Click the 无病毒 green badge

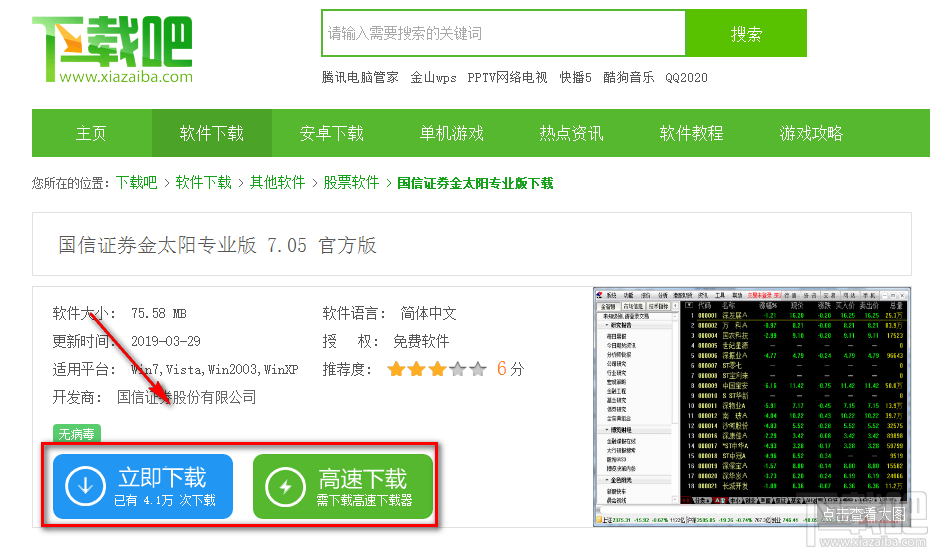click(x=77, y=434)
